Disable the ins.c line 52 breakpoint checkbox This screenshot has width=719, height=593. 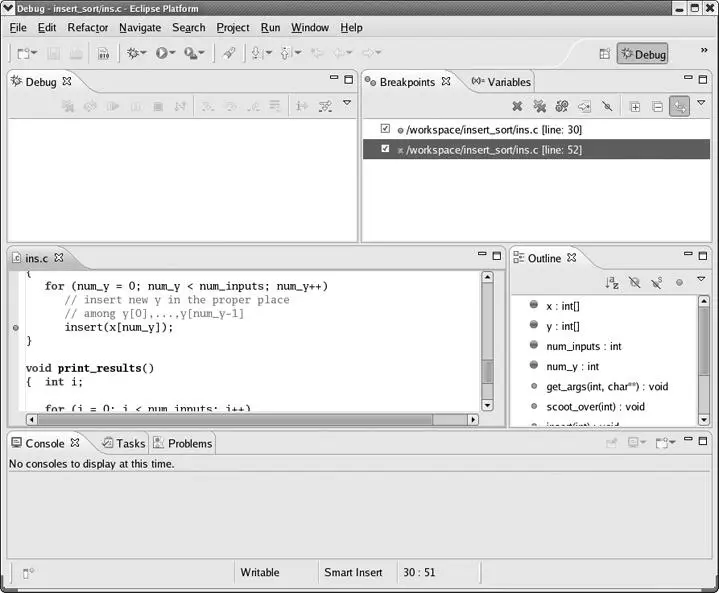[385, 149]
